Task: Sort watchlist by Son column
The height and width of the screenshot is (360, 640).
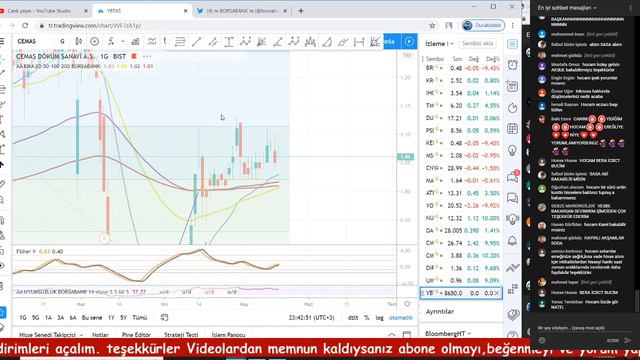Action: (x=457, y=59)
